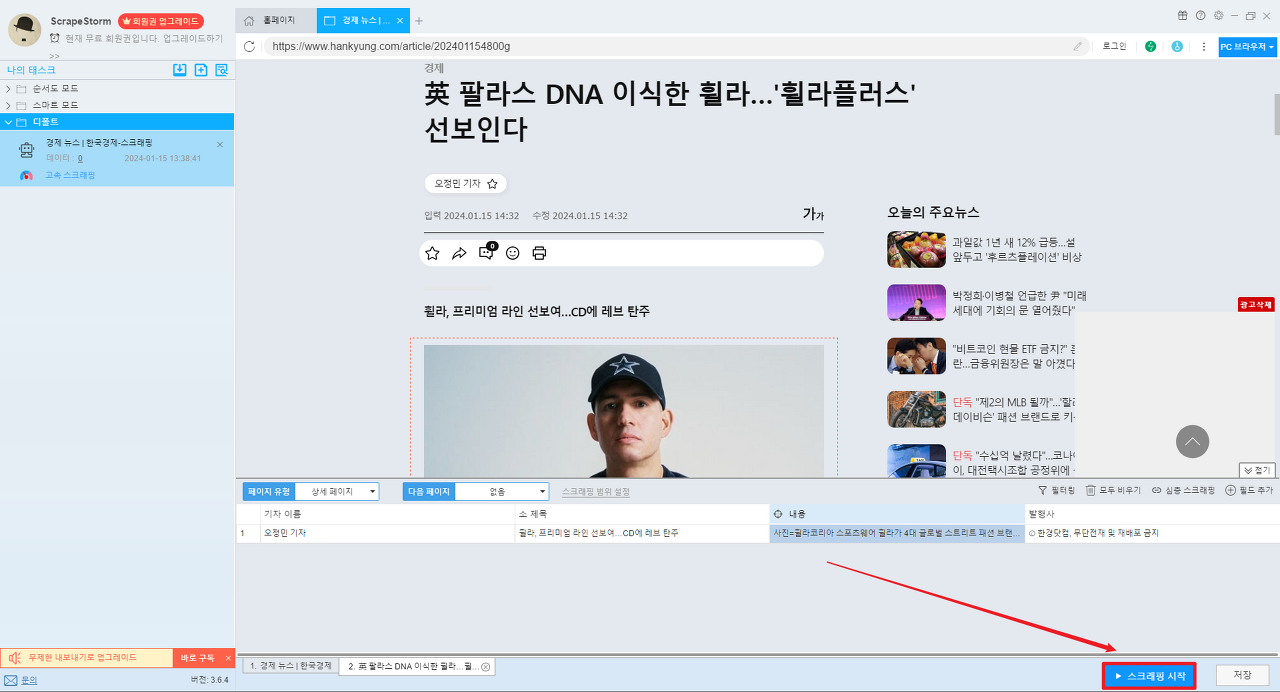This screenshot has width=1280, height=692.
Task: Click the pencil edit icon in URL bar
Action: click(1078, 46)
